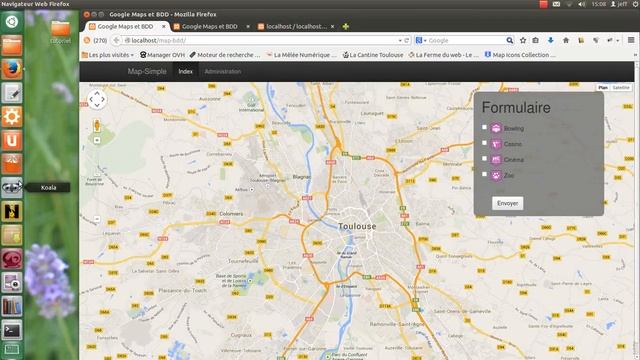Viewport: 640px width, 360px height.
Task: Click the Bowling category icon
Action: [x=496, y=128]
